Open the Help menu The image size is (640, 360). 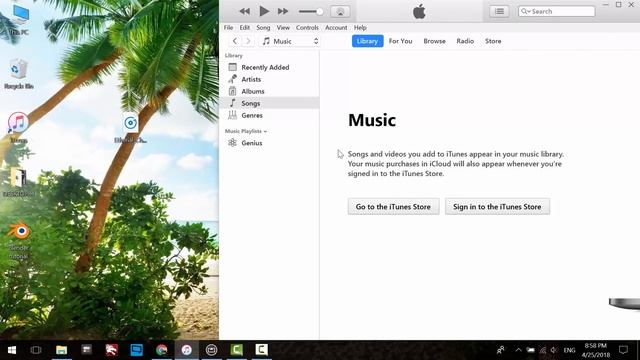pyautogui.click(x=360, y=28)
